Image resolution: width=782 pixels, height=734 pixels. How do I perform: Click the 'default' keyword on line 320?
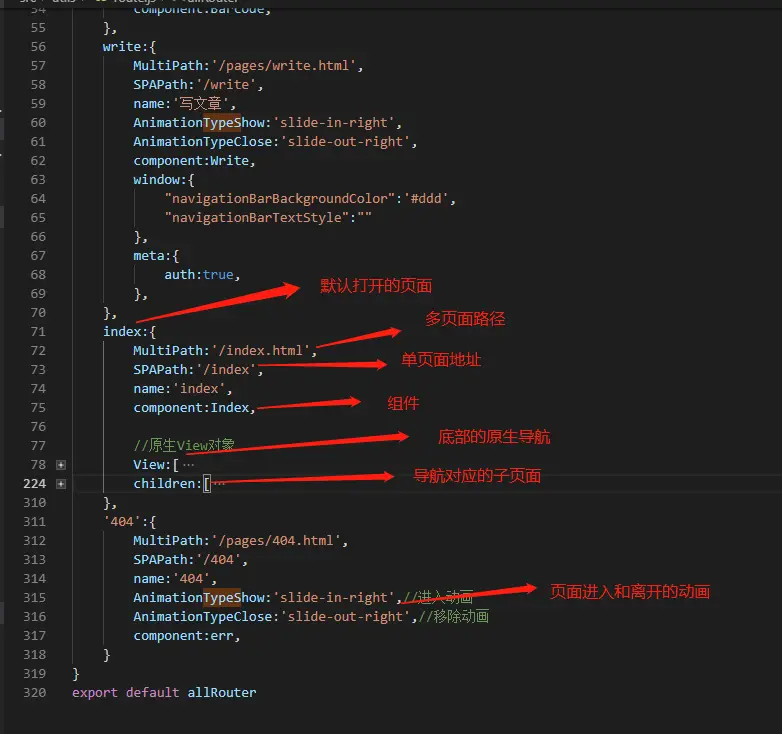click(x=153, y=693)
